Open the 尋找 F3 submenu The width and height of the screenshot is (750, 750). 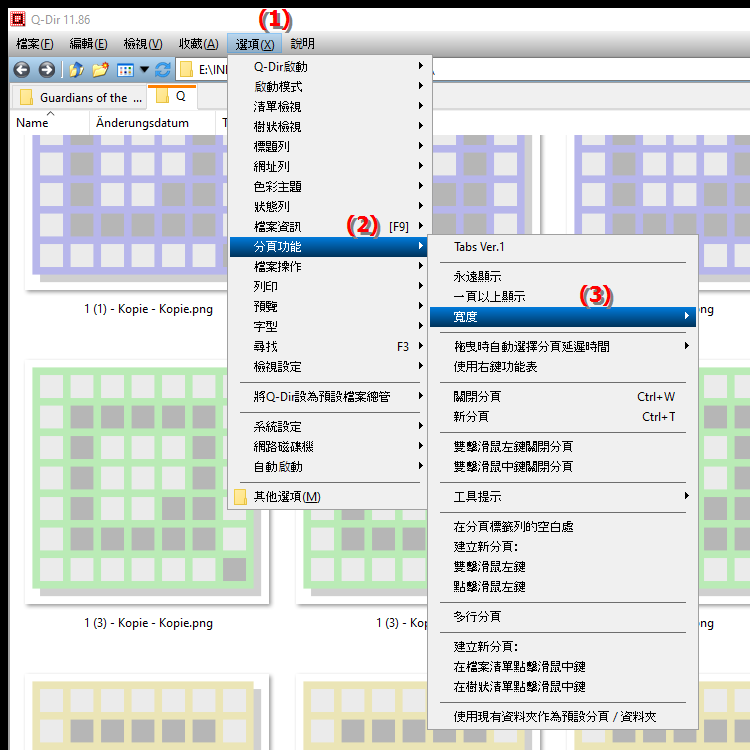329,347
